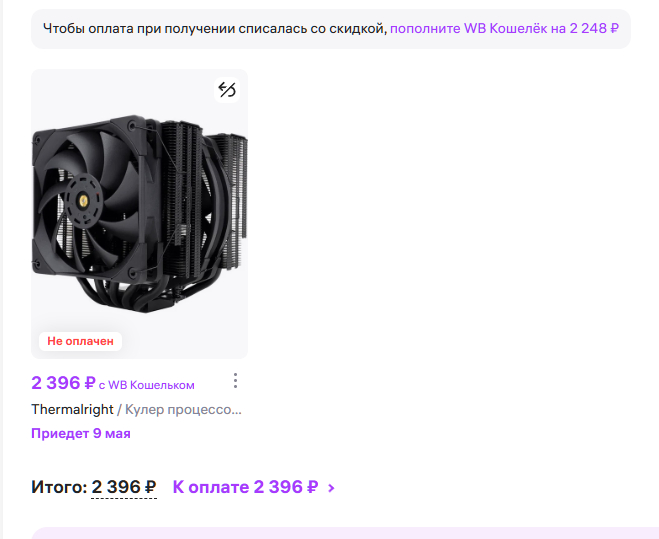
Task: Click the purple 2 396 ₽ product price
Action: [63, 383]
